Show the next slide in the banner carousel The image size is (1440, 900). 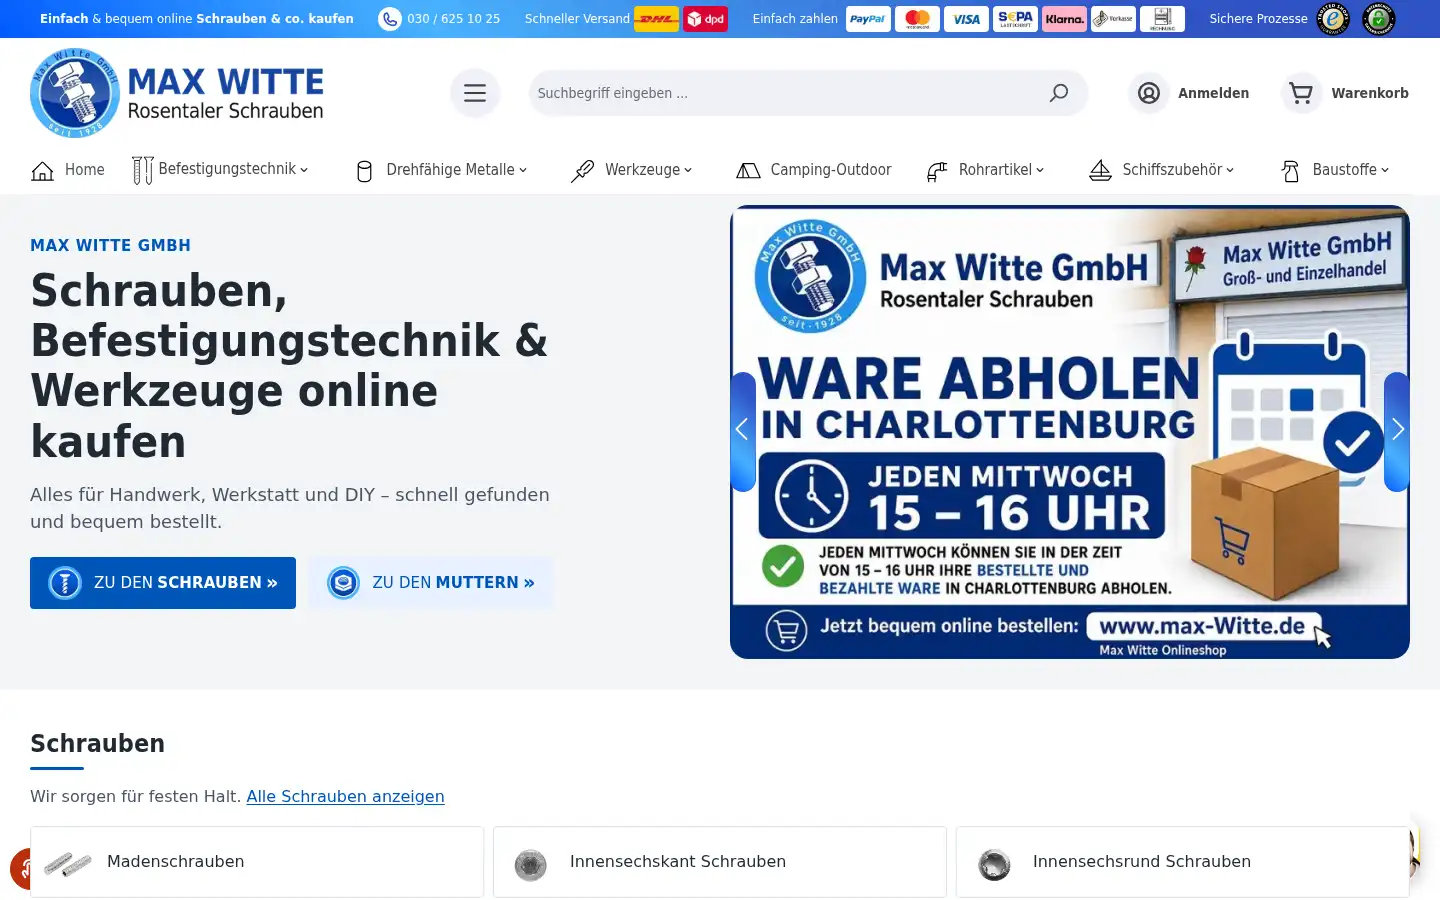[1397, 431]
